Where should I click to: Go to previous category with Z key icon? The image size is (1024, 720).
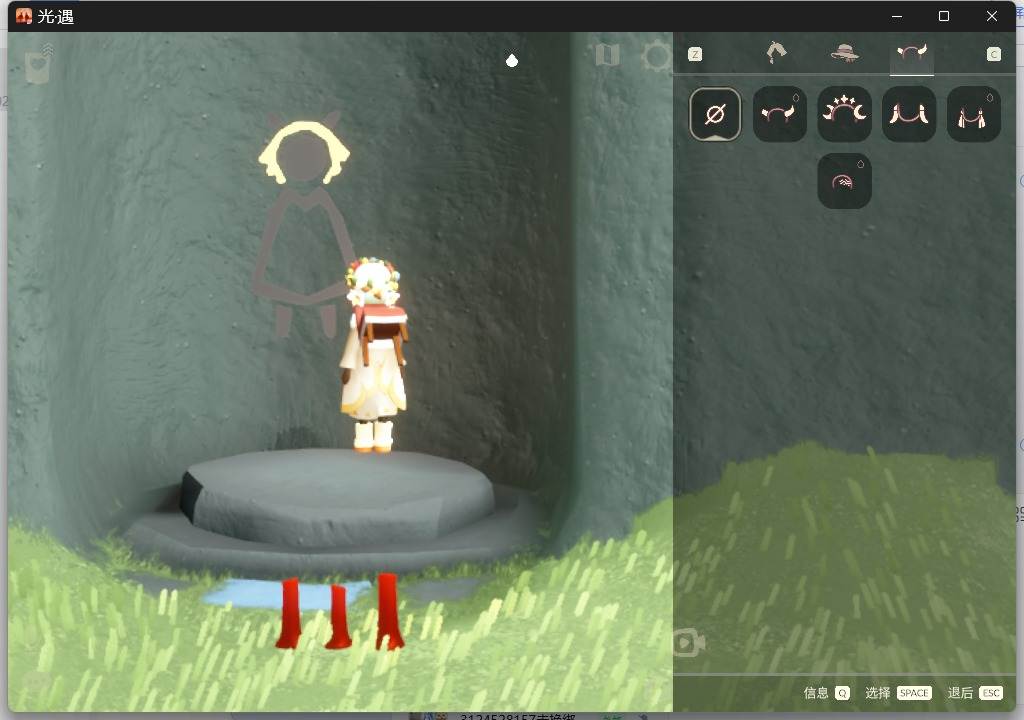pyautogui.click(x=695, y=54)
